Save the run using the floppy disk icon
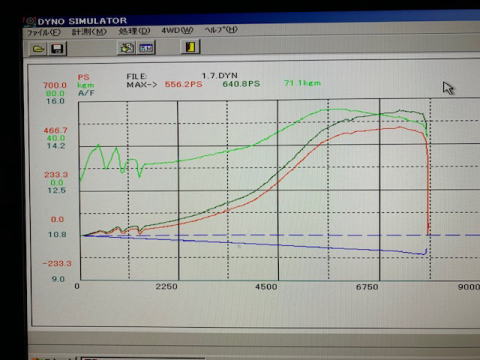 [x=57, y=49]
